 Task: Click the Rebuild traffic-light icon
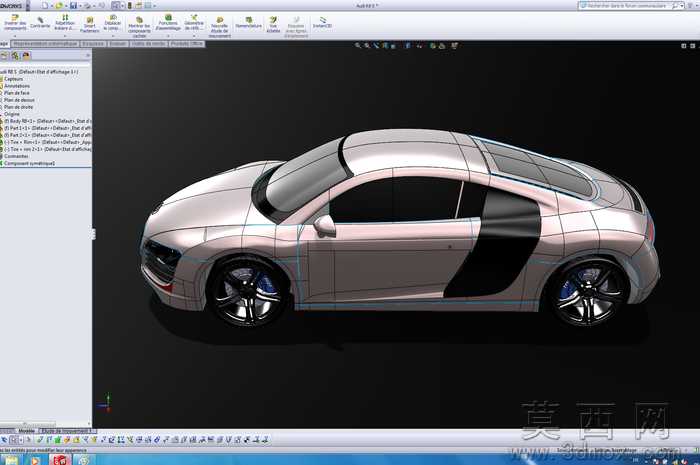pos(129,6)
